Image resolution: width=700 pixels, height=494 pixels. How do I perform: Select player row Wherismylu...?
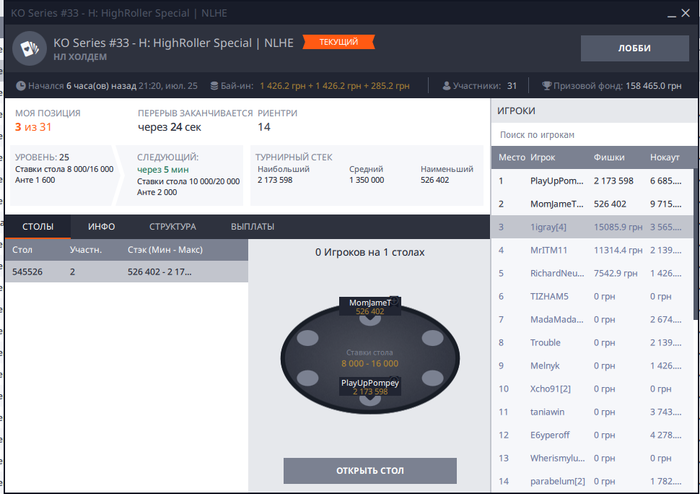click(x=592, y=458)
